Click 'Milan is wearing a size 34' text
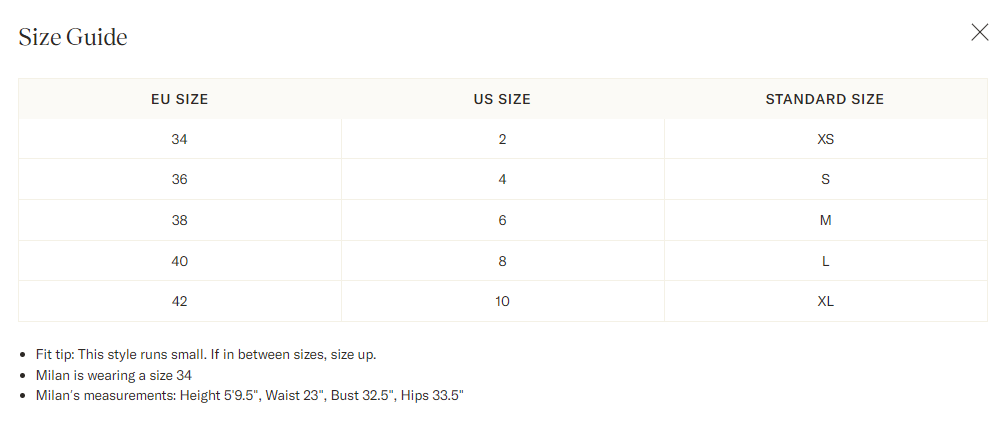Image resolution: width=1000 pixels, height=448 pixels. pyautogui.click(x=114, y=375)
